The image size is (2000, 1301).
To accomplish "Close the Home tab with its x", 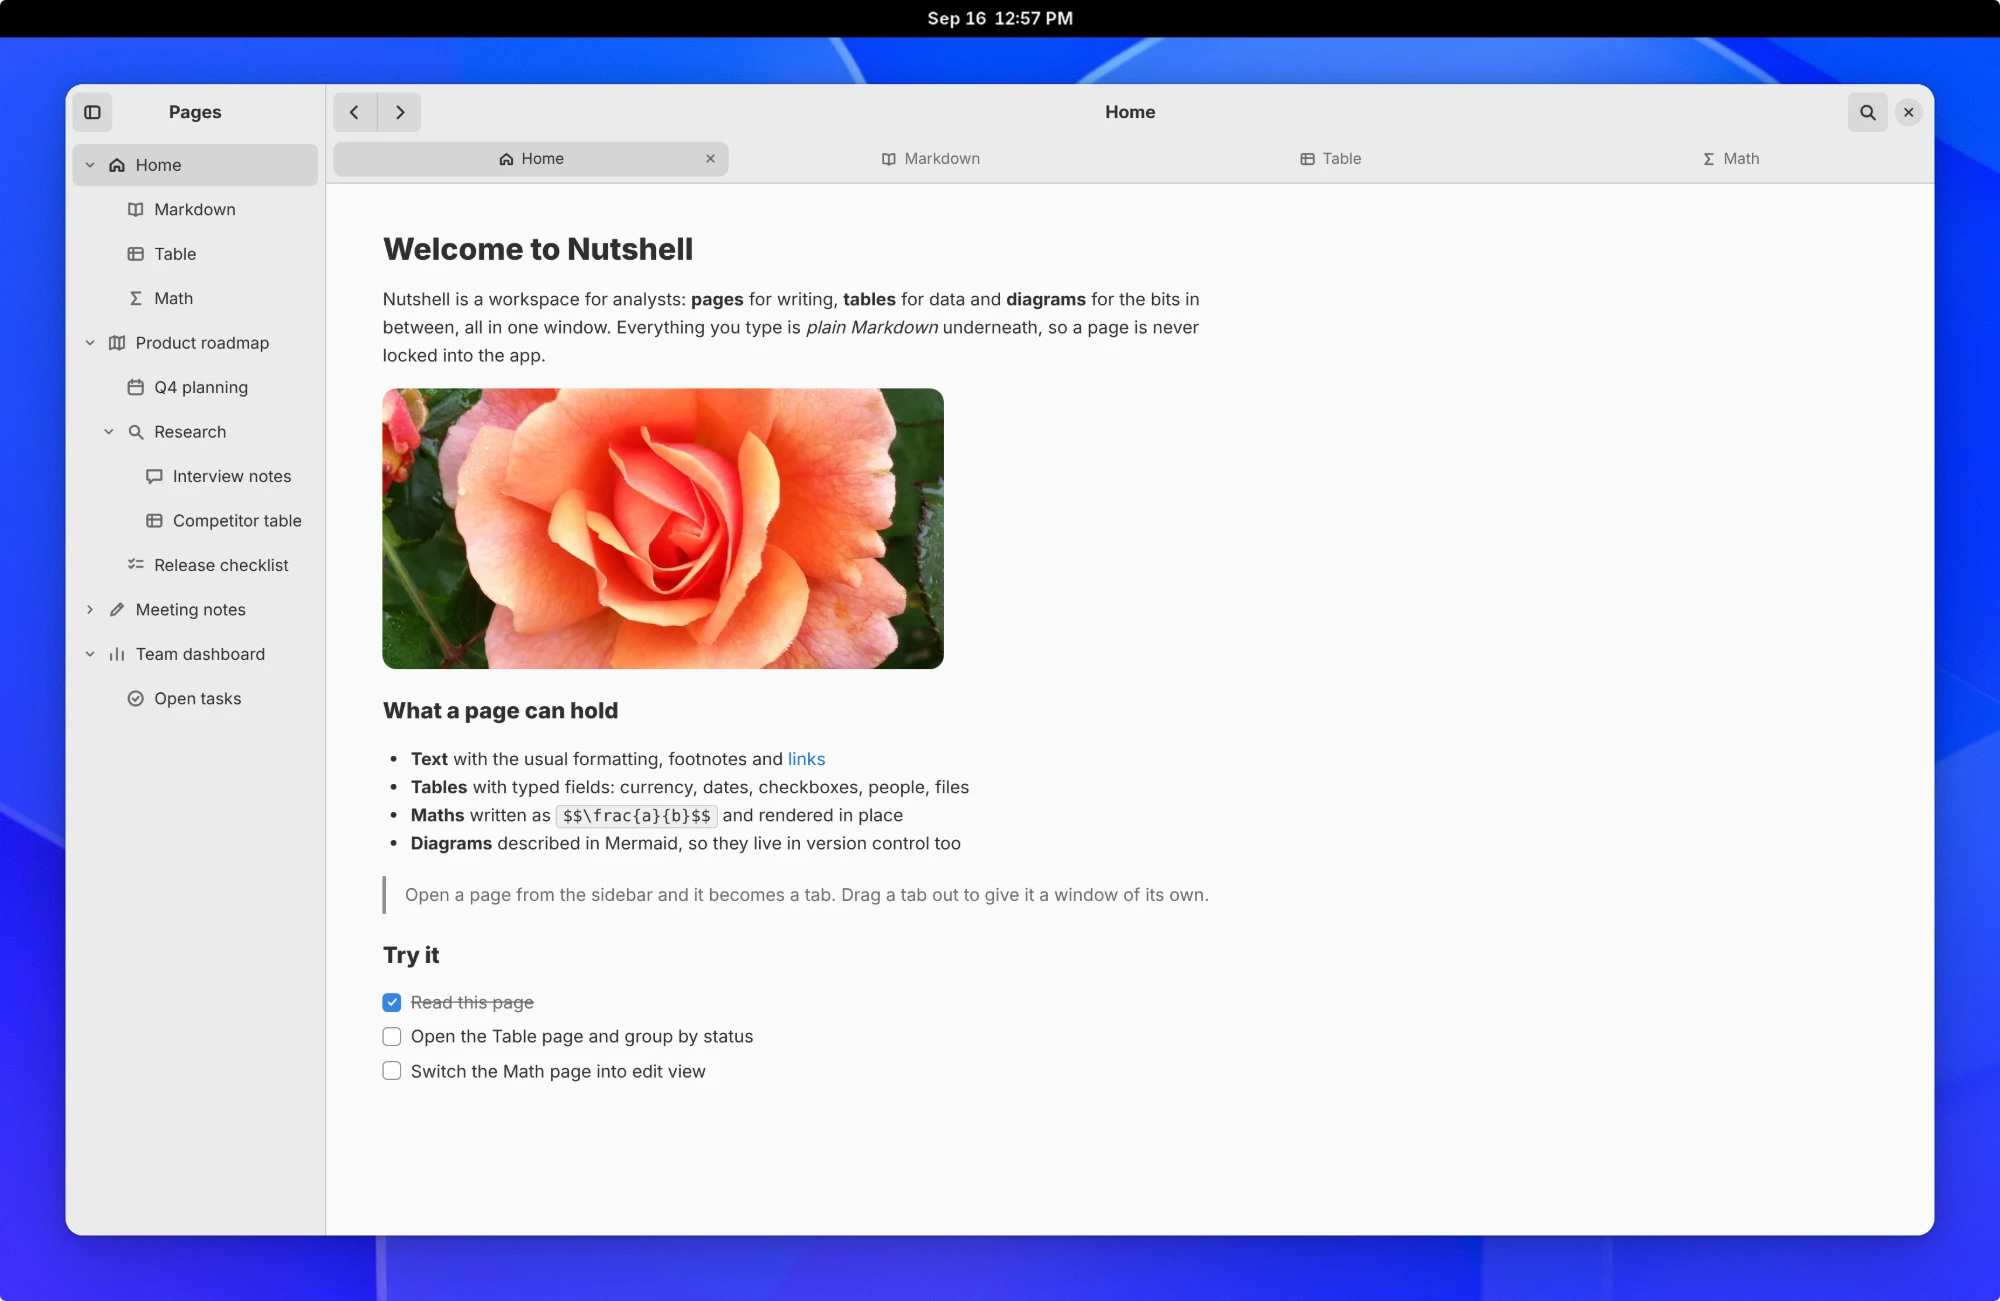I will click(710, 159).
